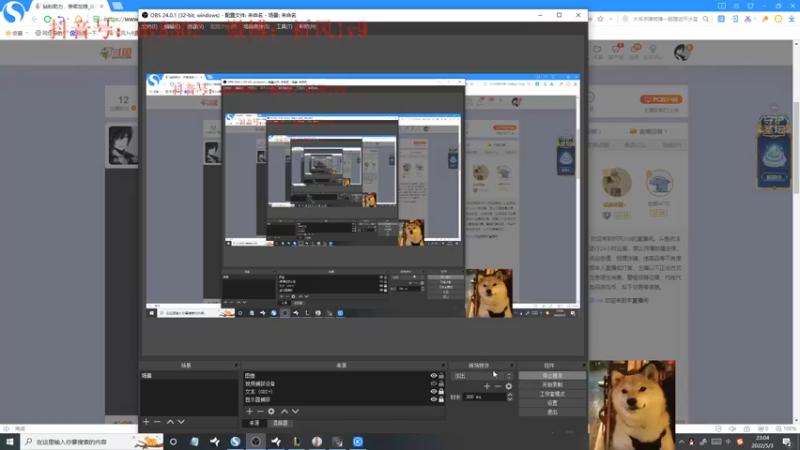Pop out the Controls dock via its header icon
Screen dimensions: 800x450
[584, 365]
